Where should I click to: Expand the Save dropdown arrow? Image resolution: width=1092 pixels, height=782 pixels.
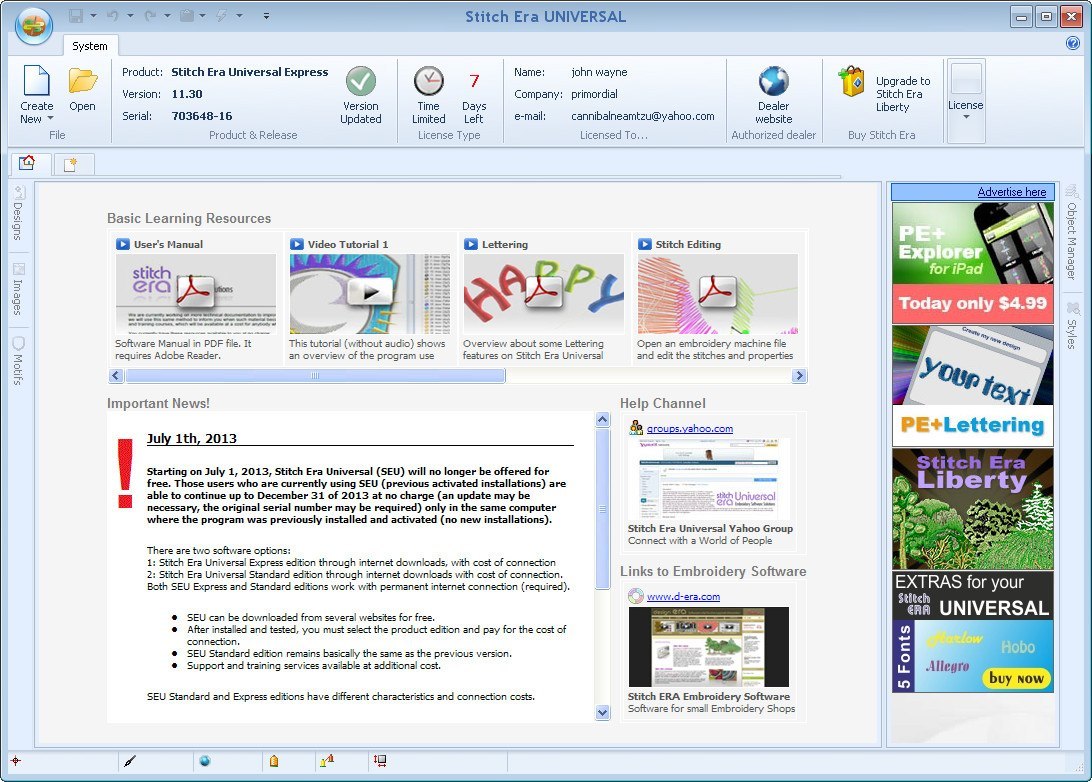(x=93, y=15)
